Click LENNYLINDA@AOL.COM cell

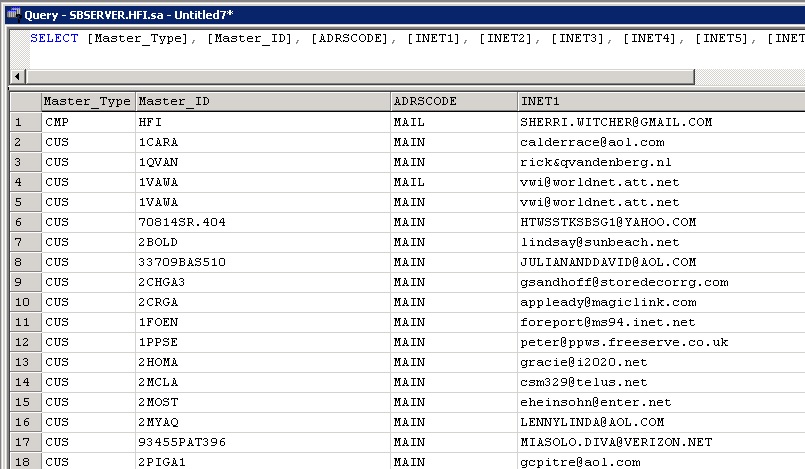661,422
